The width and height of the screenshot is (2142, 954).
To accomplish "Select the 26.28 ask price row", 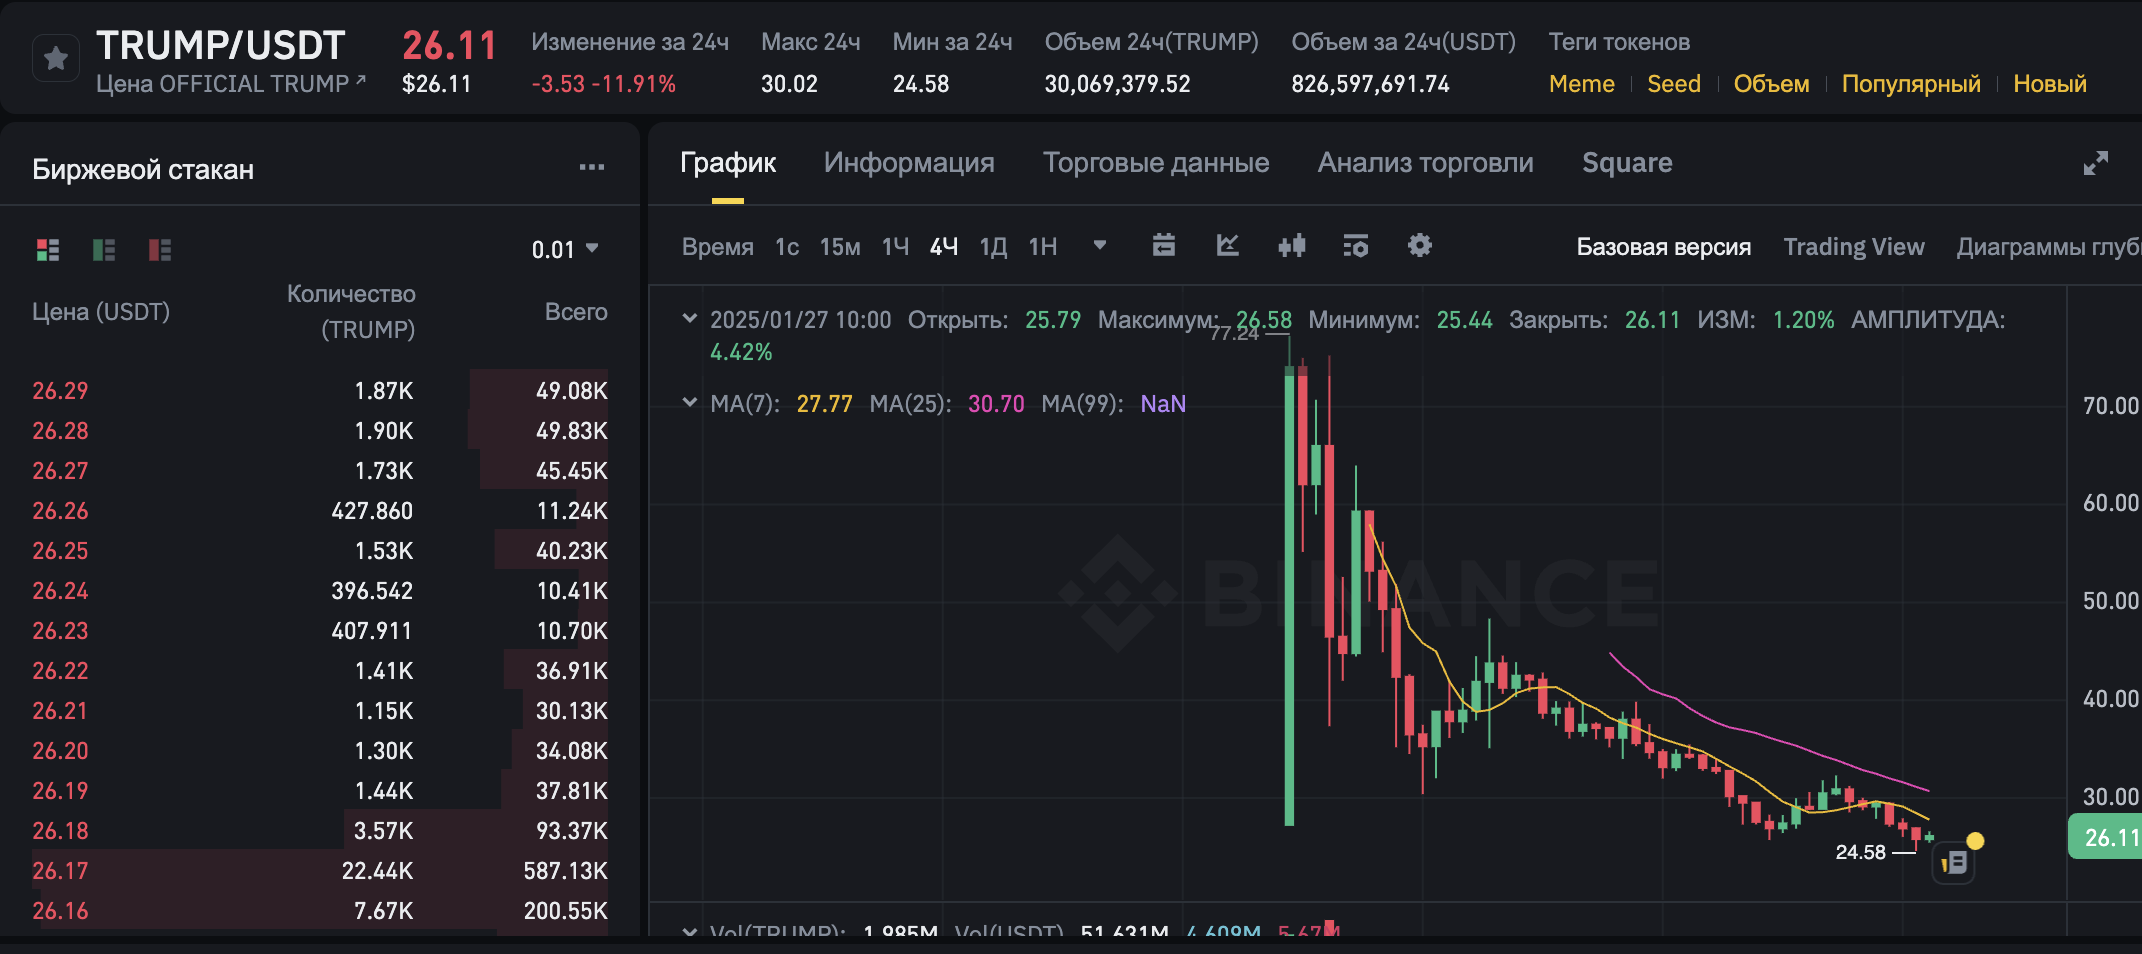I will click(x=320, y=431).
